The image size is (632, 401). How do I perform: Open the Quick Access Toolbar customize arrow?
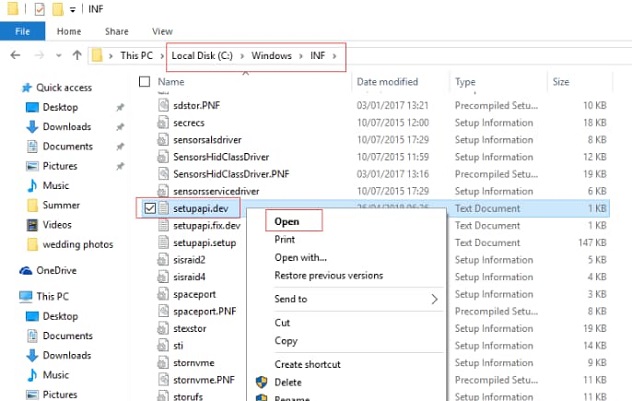tap(73, 10)
